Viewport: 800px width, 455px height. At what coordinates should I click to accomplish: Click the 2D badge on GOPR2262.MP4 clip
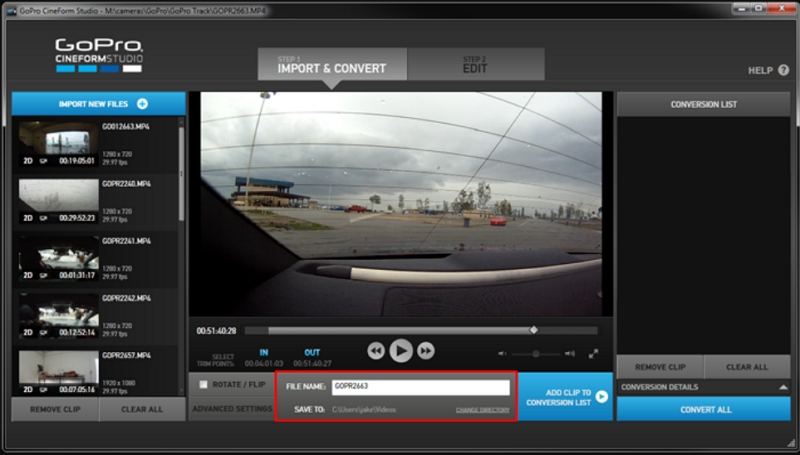[x=28, y=333]
